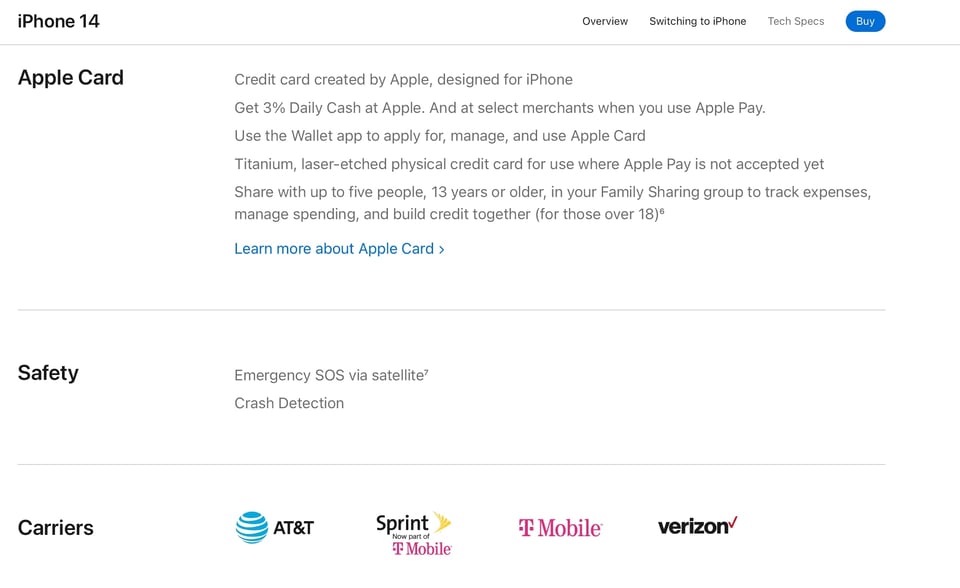
Task: Click the Crash Detection feature text
Action: point(289,403)
